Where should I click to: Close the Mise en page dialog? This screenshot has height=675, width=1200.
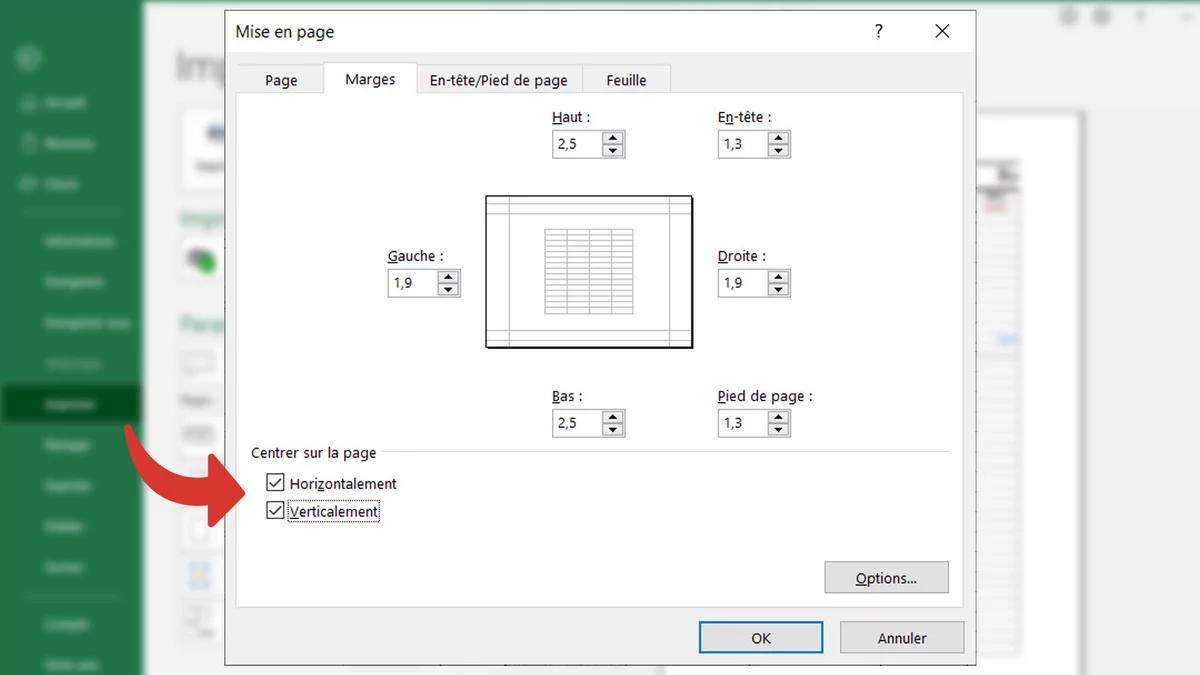click(942, 32)
